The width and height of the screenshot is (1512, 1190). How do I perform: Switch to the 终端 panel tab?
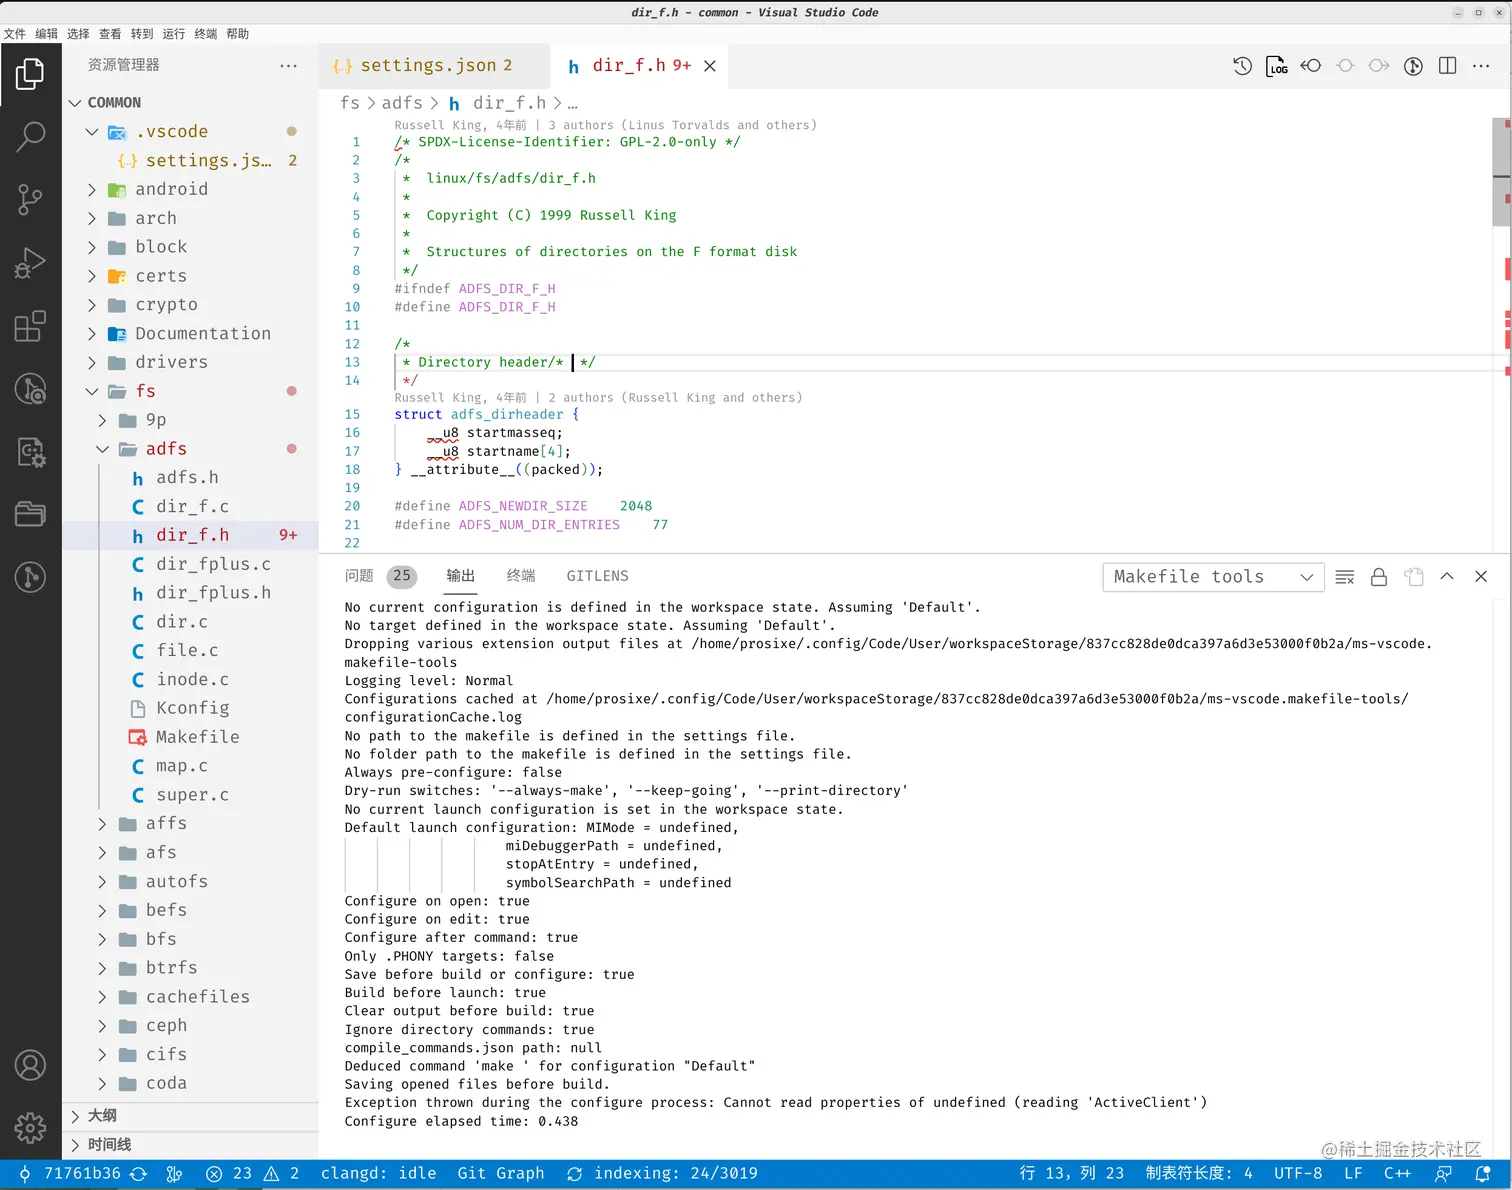tap(521, 576)
